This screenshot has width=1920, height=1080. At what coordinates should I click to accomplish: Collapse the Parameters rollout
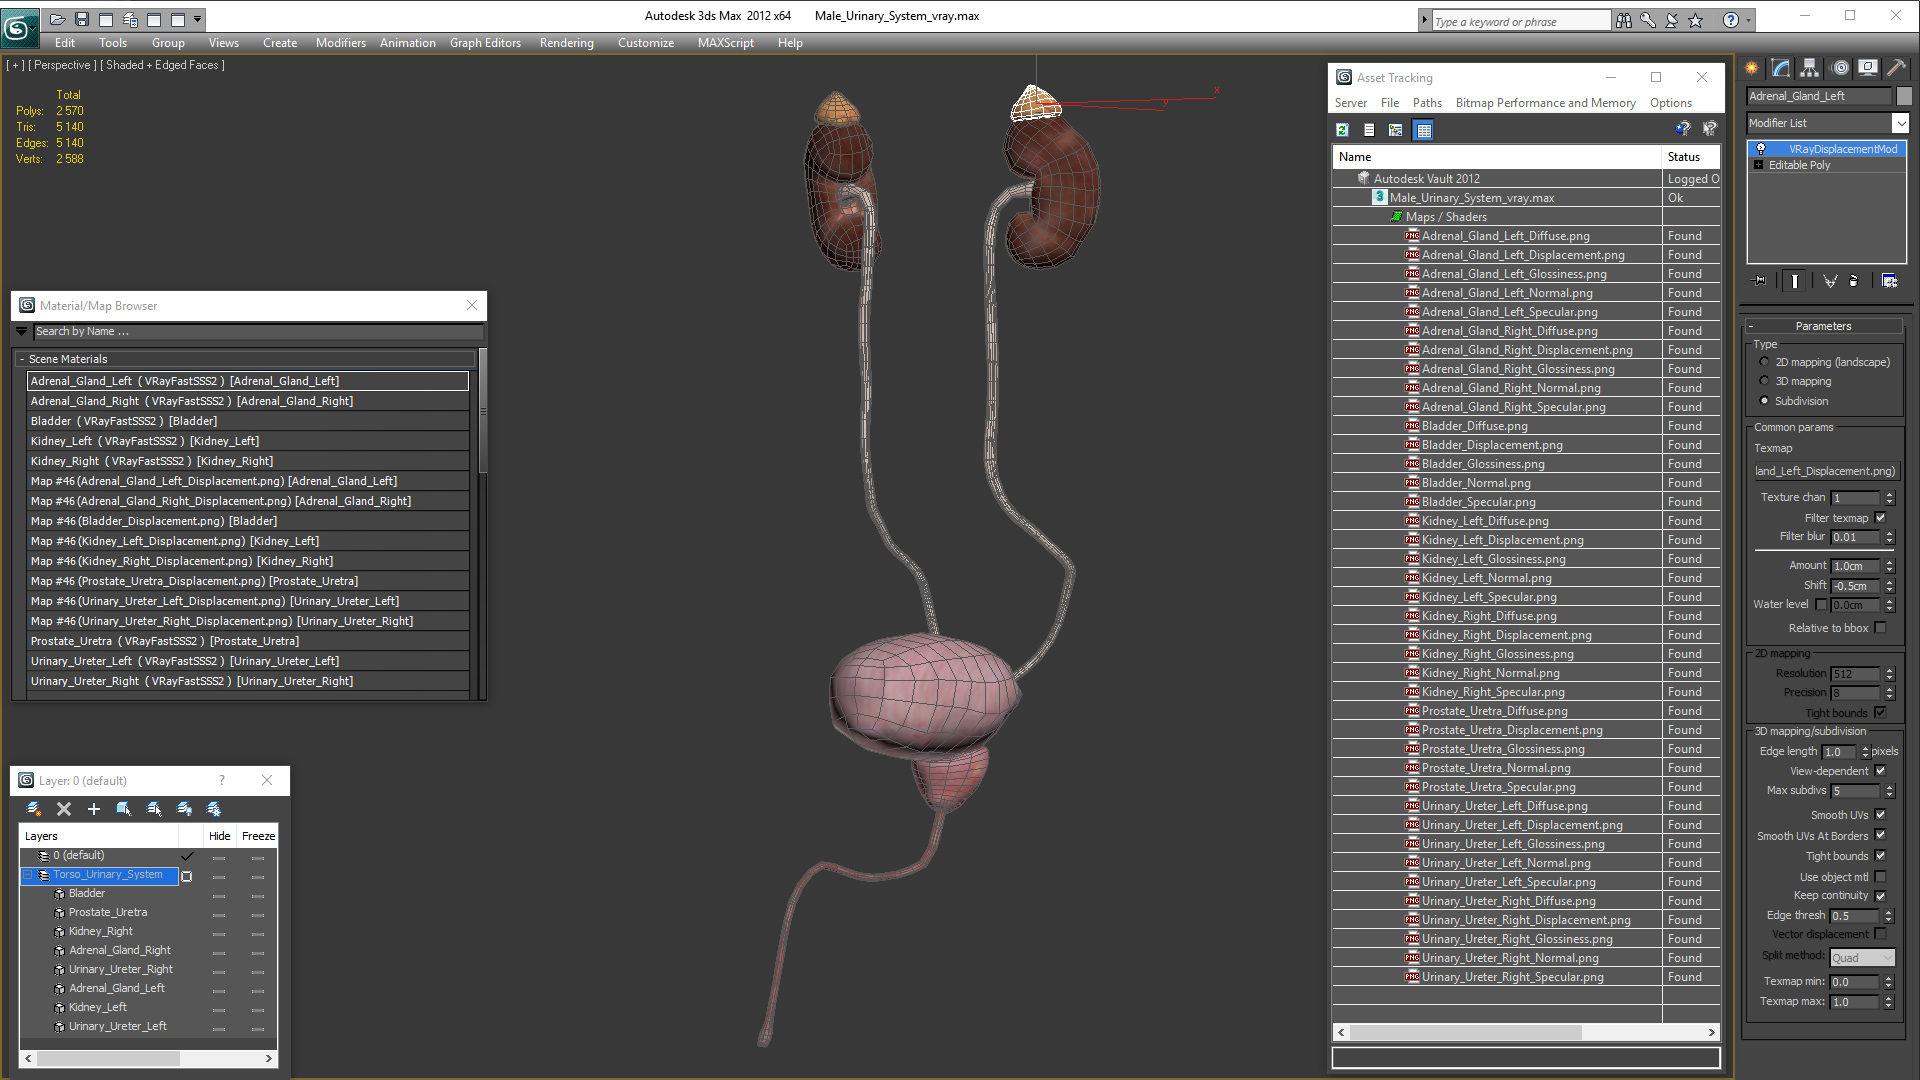pos(1823,326)
